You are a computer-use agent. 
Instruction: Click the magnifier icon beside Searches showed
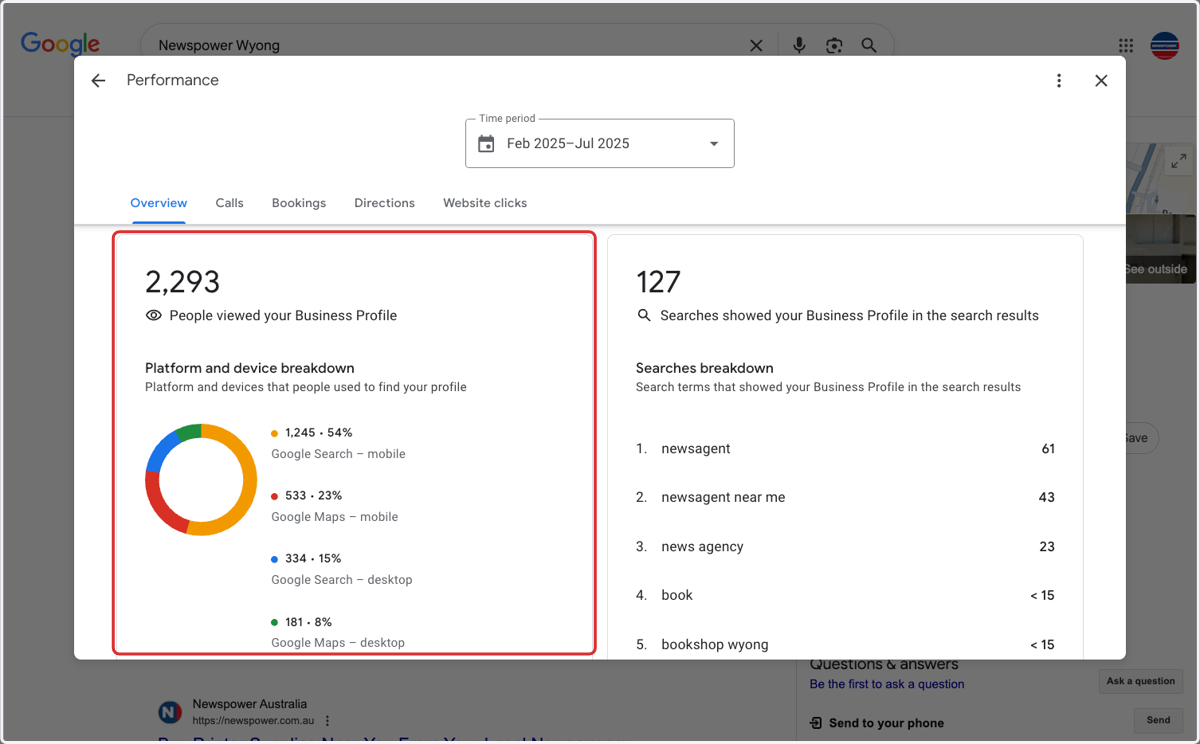pyautogui.click(x=644, y=315)
